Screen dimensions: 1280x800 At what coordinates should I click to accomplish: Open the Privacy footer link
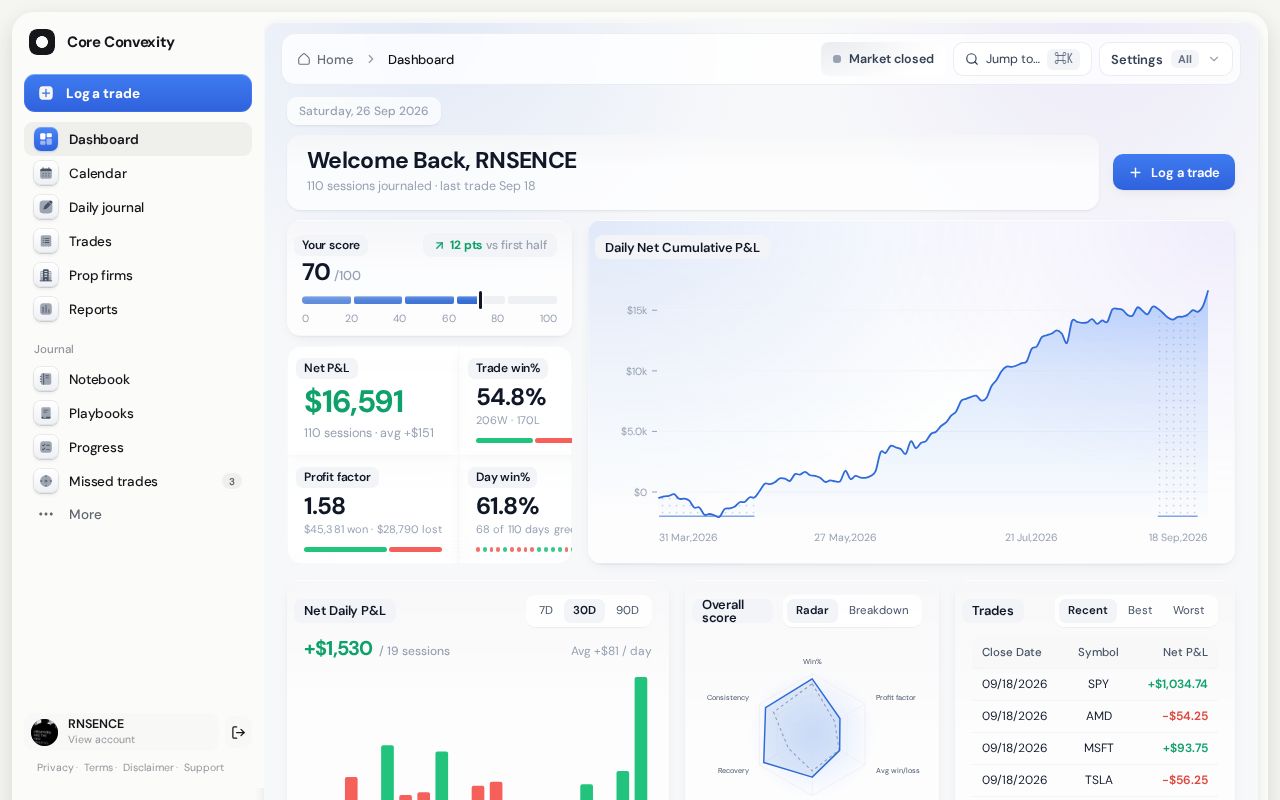tap(55, 768)
